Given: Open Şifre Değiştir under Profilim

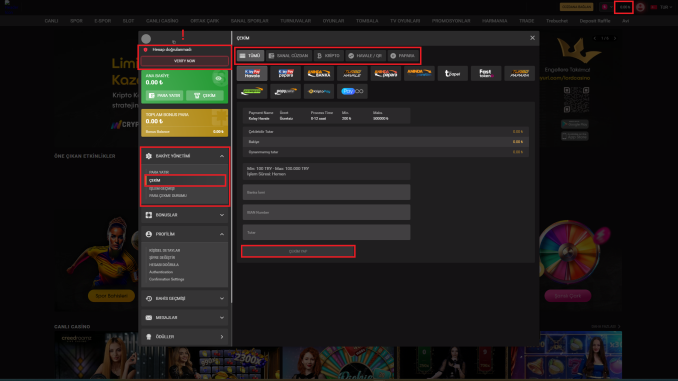Looking at the screenshot, I should 162,257.
